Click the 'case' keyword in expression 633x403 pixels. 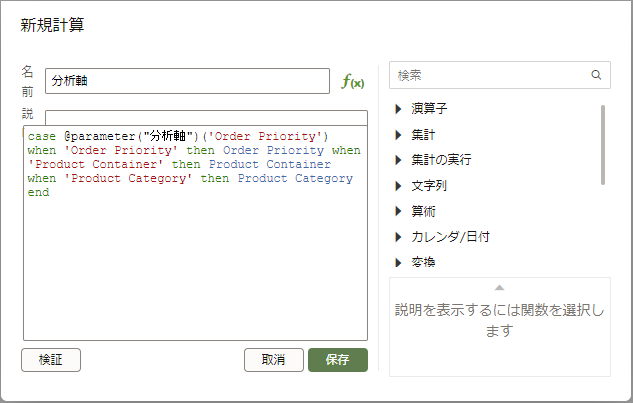(x=42, y=136)
